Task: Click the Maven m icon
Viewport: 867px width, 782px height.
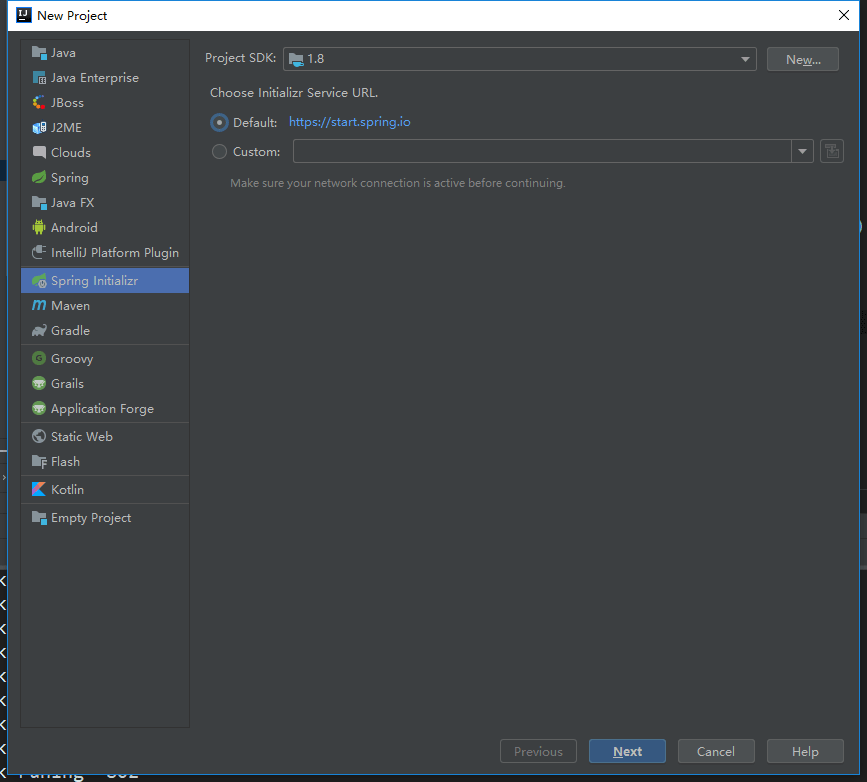Action: (39, 305)
